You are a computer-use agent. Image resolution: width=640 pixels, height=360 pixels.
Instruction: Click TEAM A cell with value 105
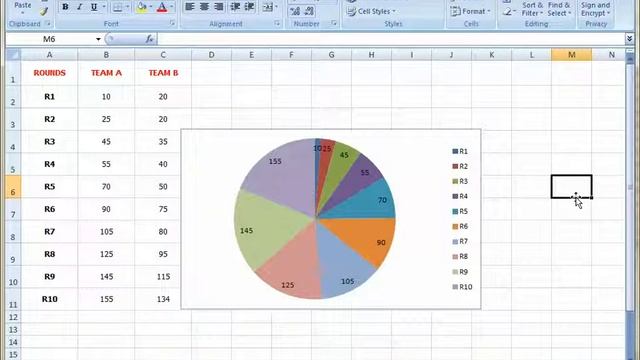point(106,232)
